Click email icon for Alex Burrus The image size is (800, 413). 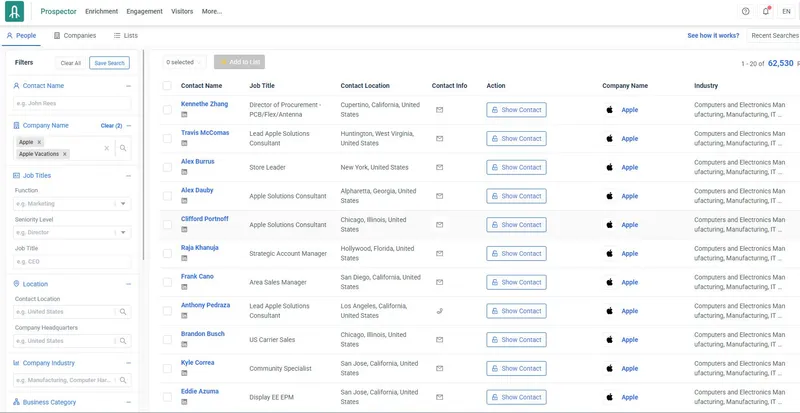[439, 167]
